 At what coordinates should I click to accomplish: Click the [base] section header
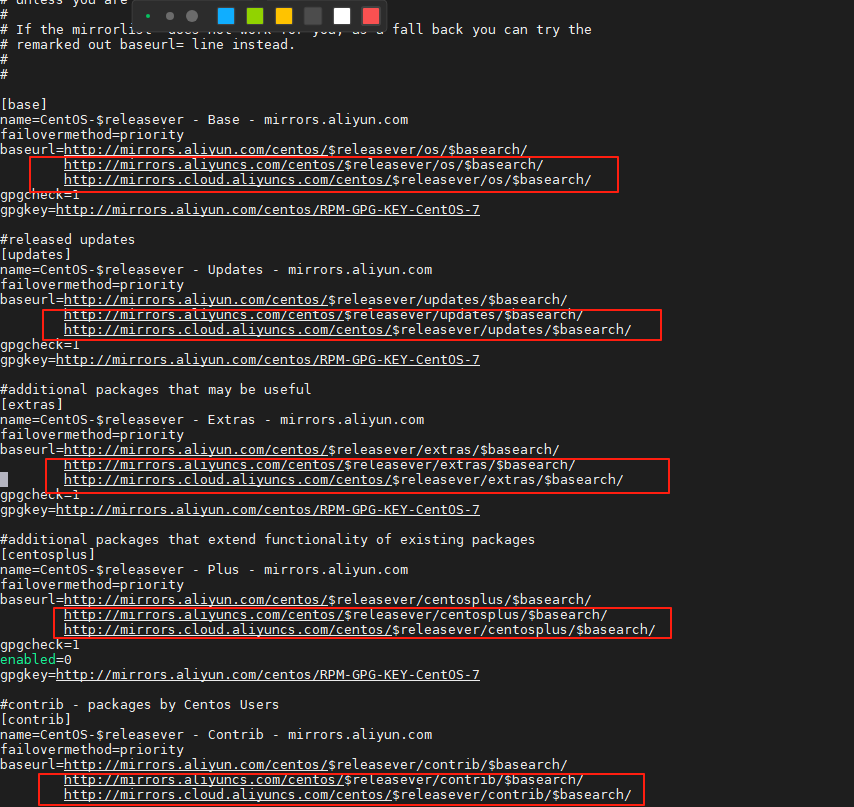24,105
